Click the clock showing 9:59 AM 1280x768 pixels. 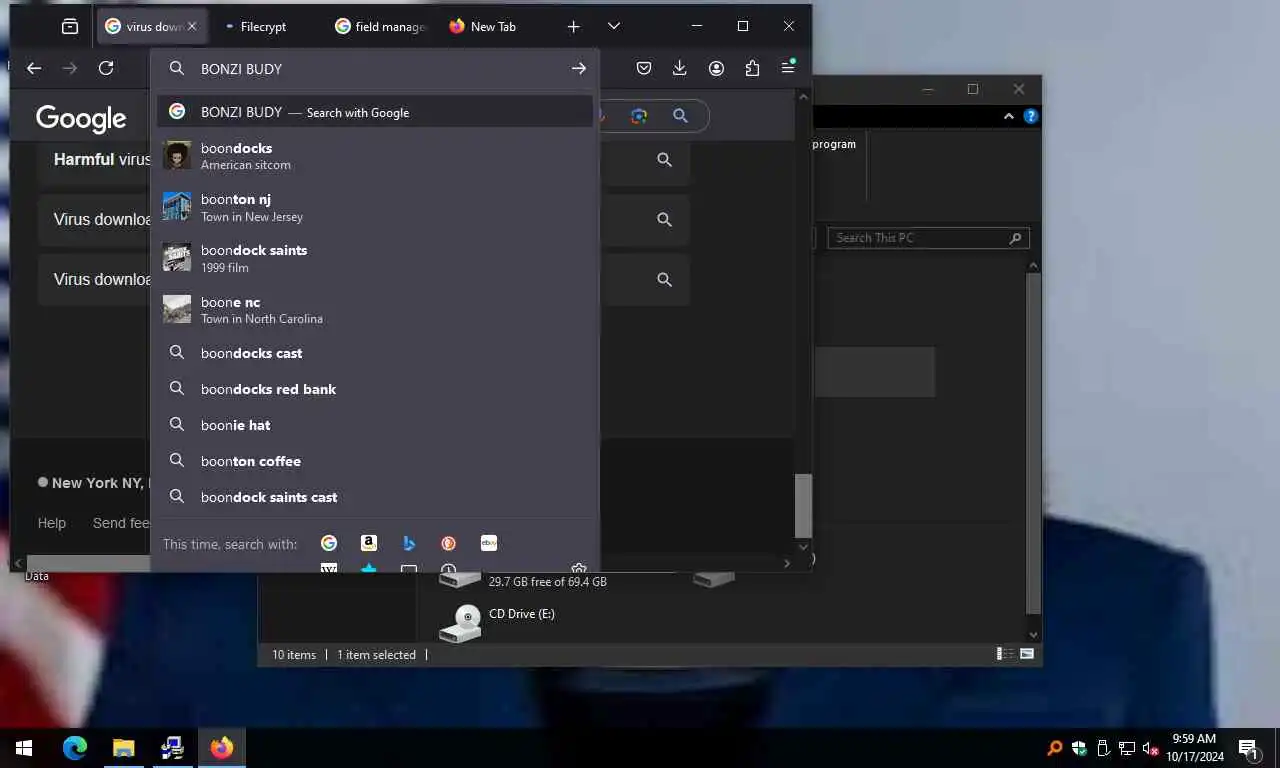1194,739
